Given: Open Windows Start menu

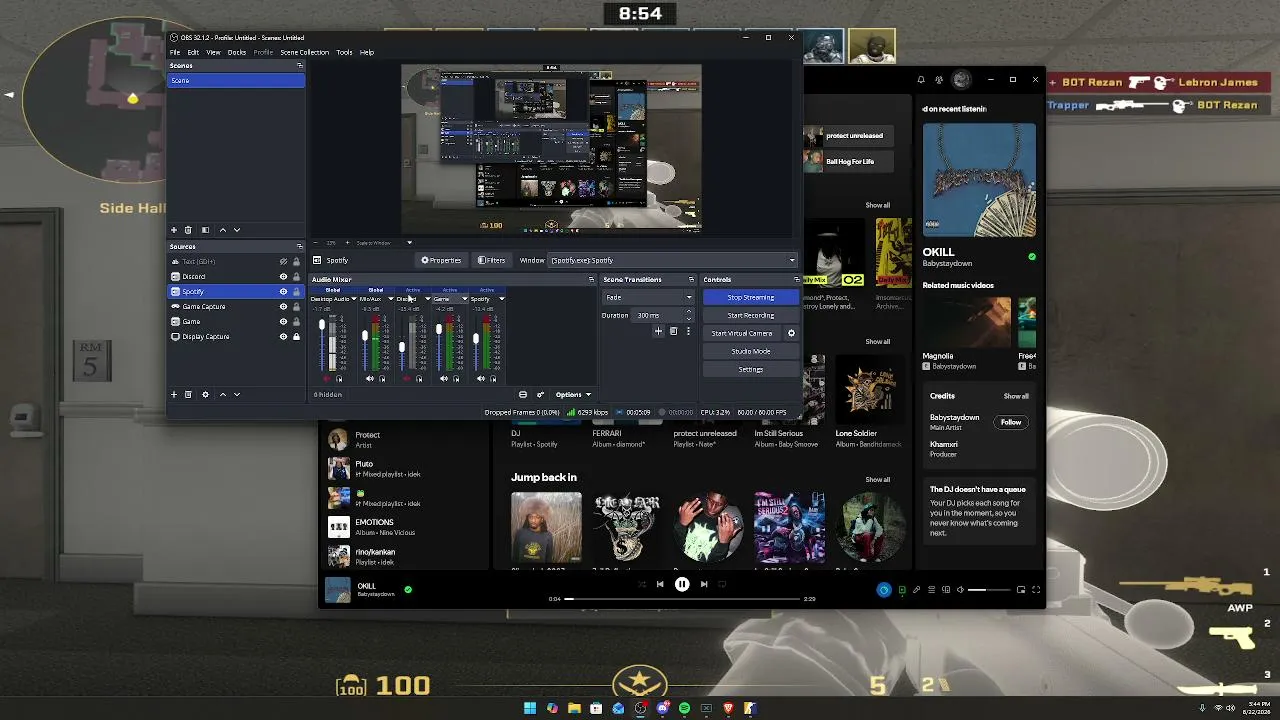Looking at the screenshot, I should 530,708.
